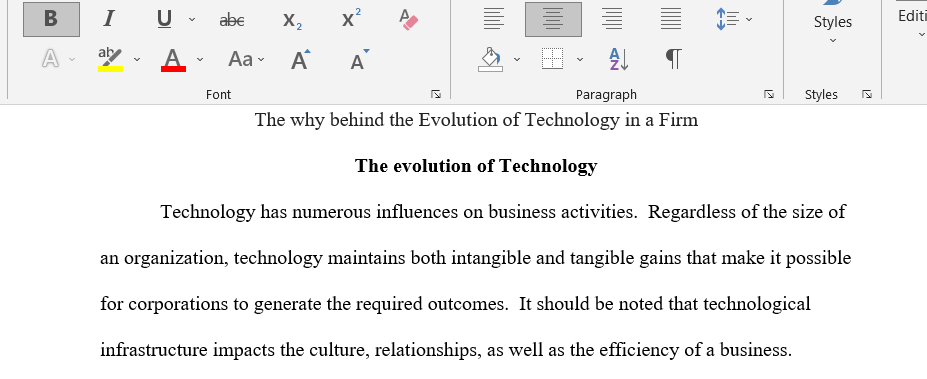
Task: Align text left
Action: 494,20
